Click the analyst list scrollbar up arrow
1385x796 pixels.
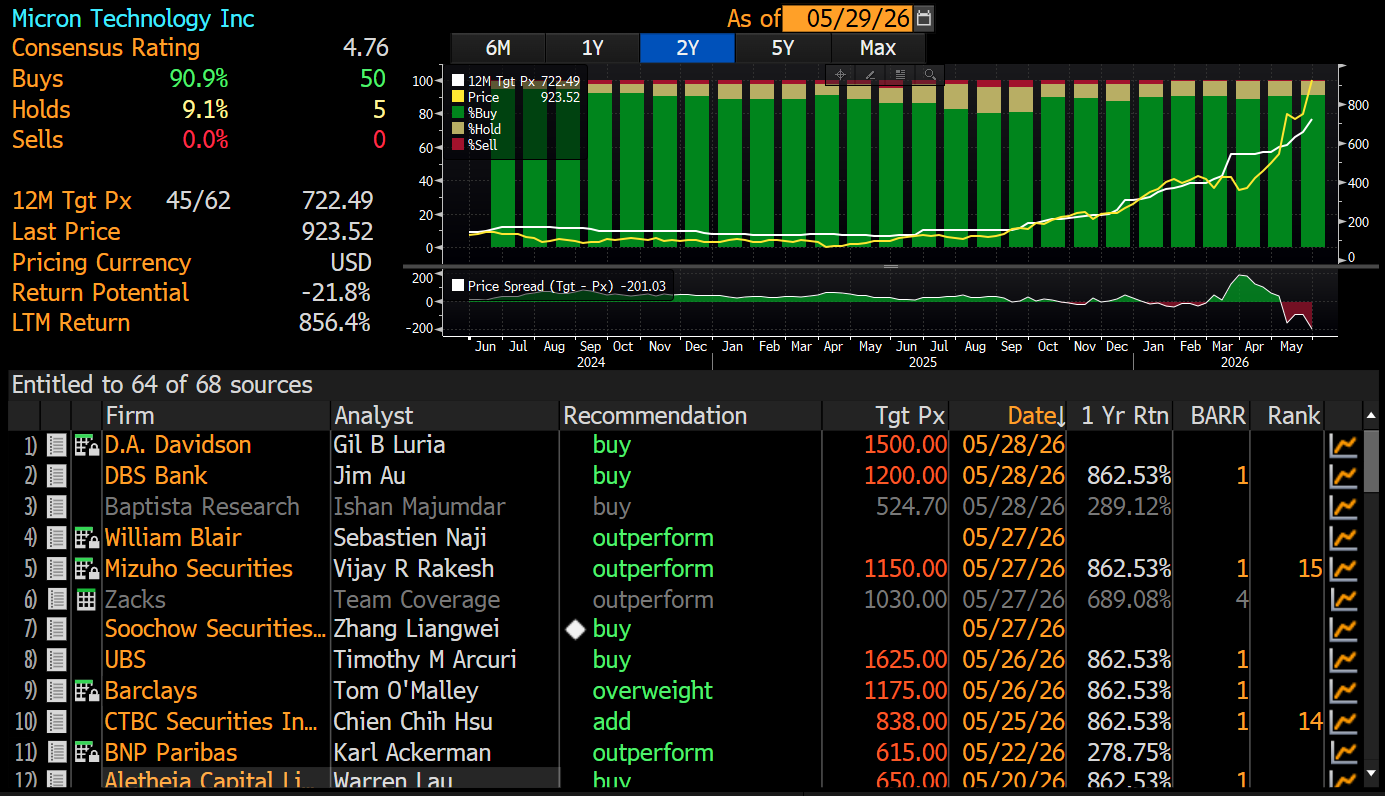click(x=1372, y=416)
